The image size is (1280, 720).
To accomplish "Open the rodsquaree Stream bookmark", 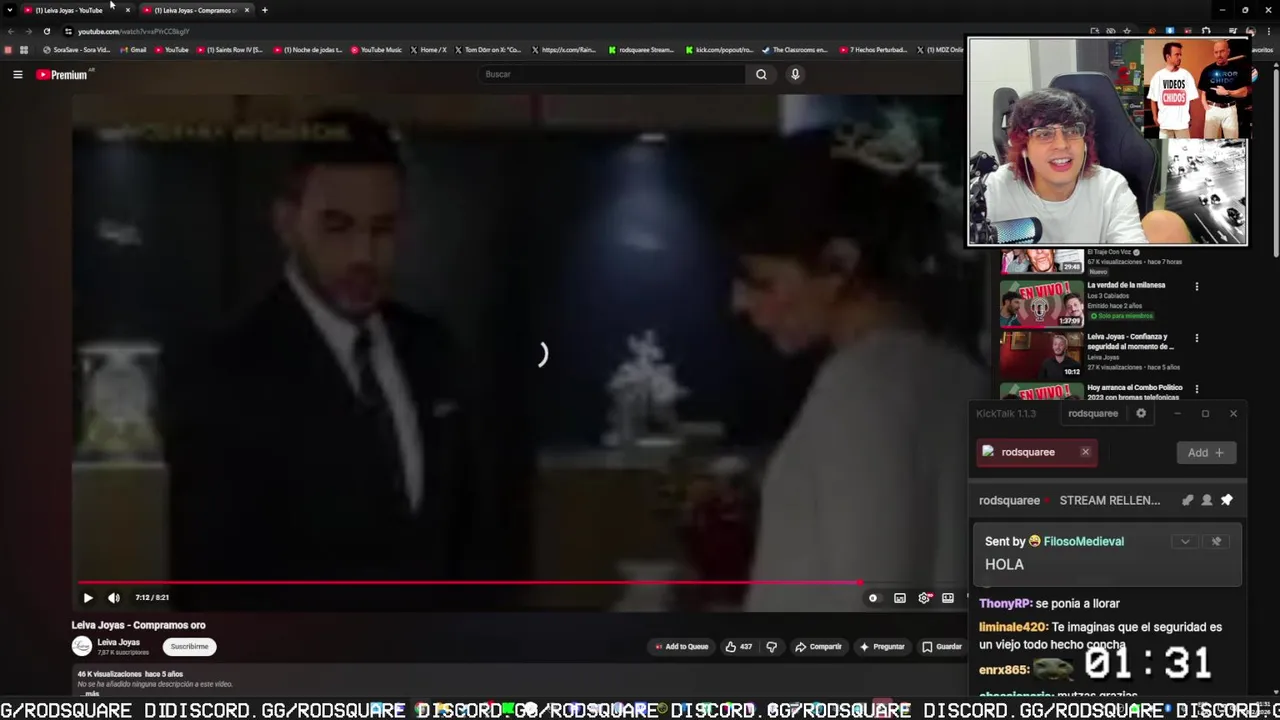I will click(x=641, y=50).
